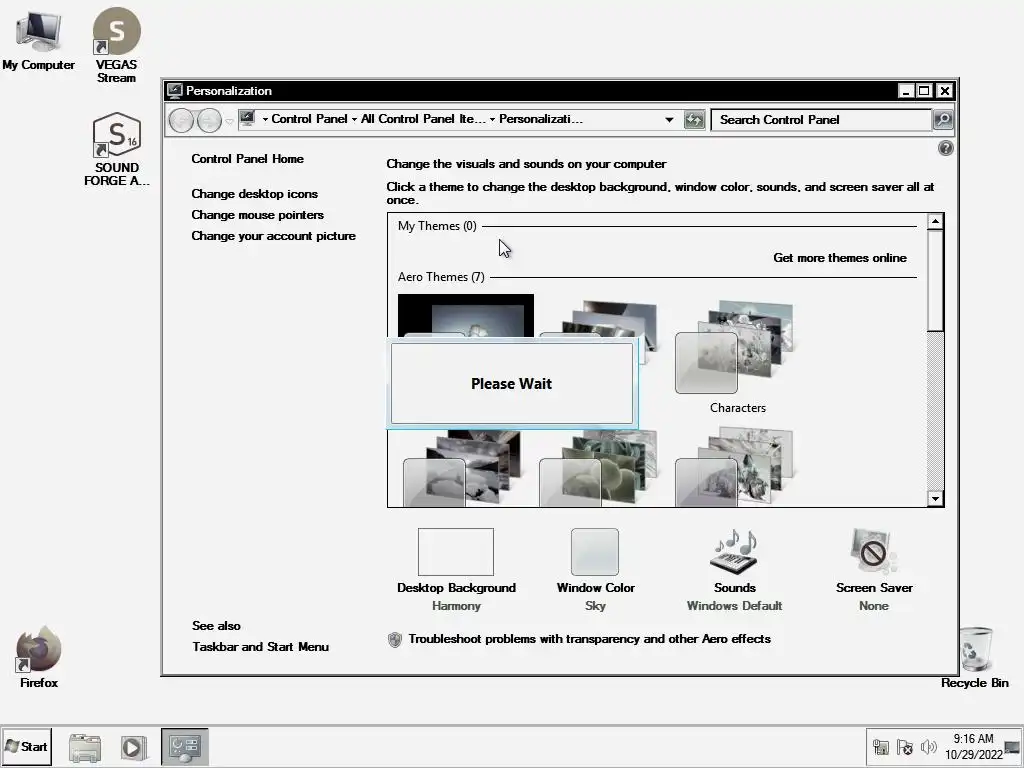Open file explorer taskbar icon
1024x768 pixels.
coord(85,747)
